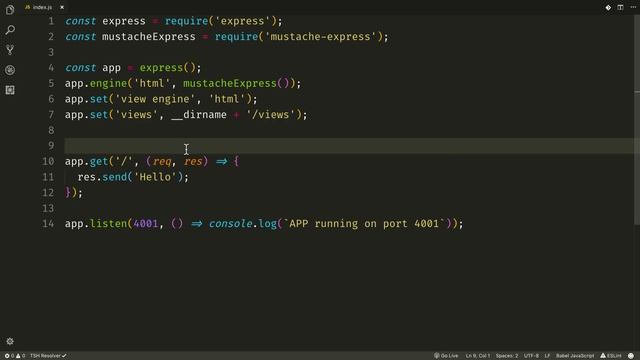Change file encoding via UTF-8

click(x=531, y=356)
